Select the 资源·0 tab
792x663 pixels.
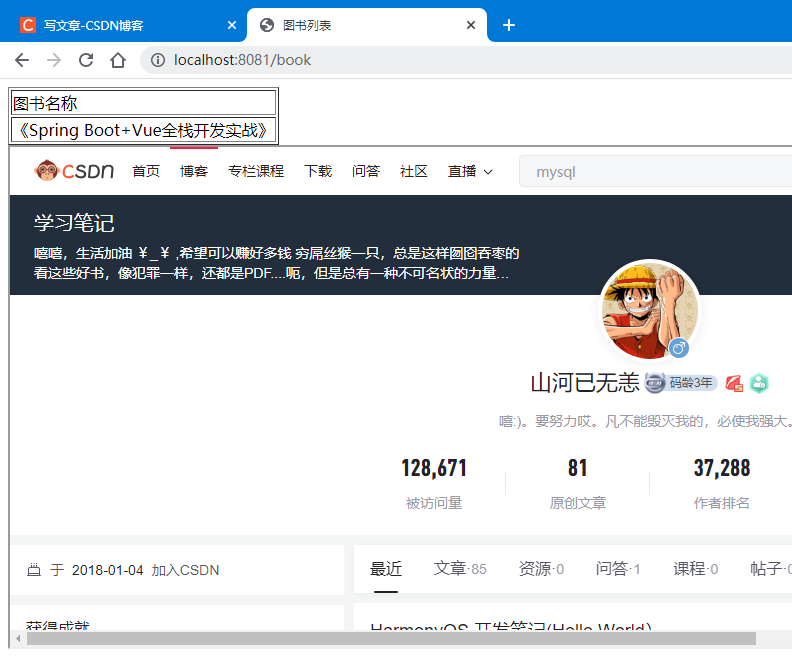[x=541, y=569]
